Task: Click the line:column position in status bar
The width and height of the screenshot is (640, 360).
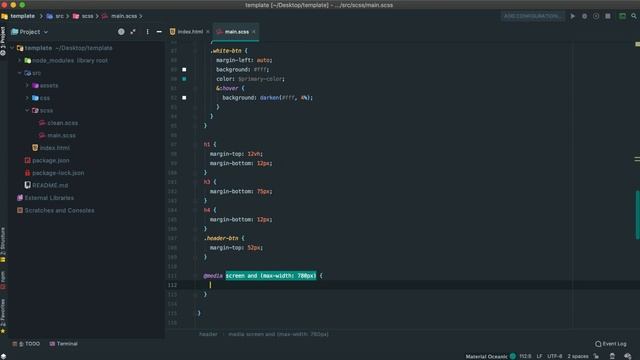Action: [x=525, y=356]
